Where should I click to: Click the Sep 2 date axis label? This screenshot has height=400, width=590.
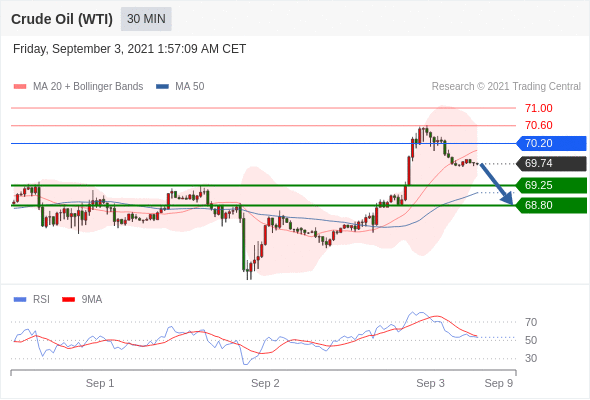265,383
